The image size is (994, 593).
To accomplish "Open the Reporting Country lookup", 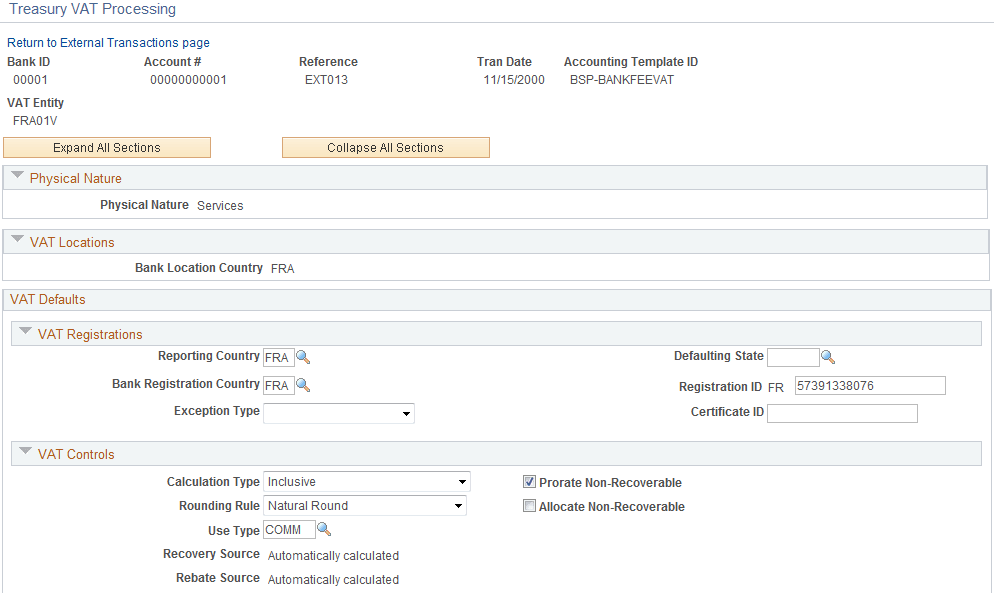I will [x=303, y=357].
